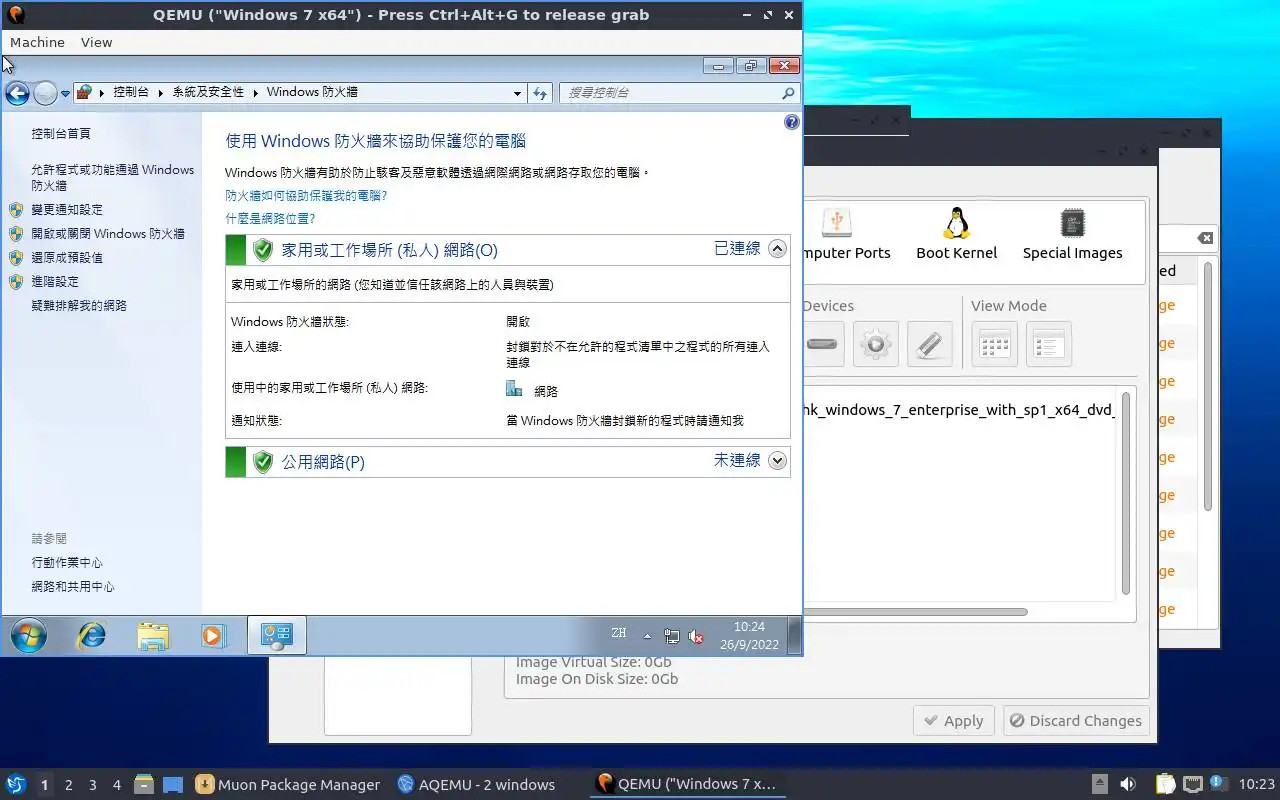This screenshot has height=800, width=1280.
Task: Click 控制台 breadcrumb in address bar
Action: pyautogui.click(x=130, y=92)
